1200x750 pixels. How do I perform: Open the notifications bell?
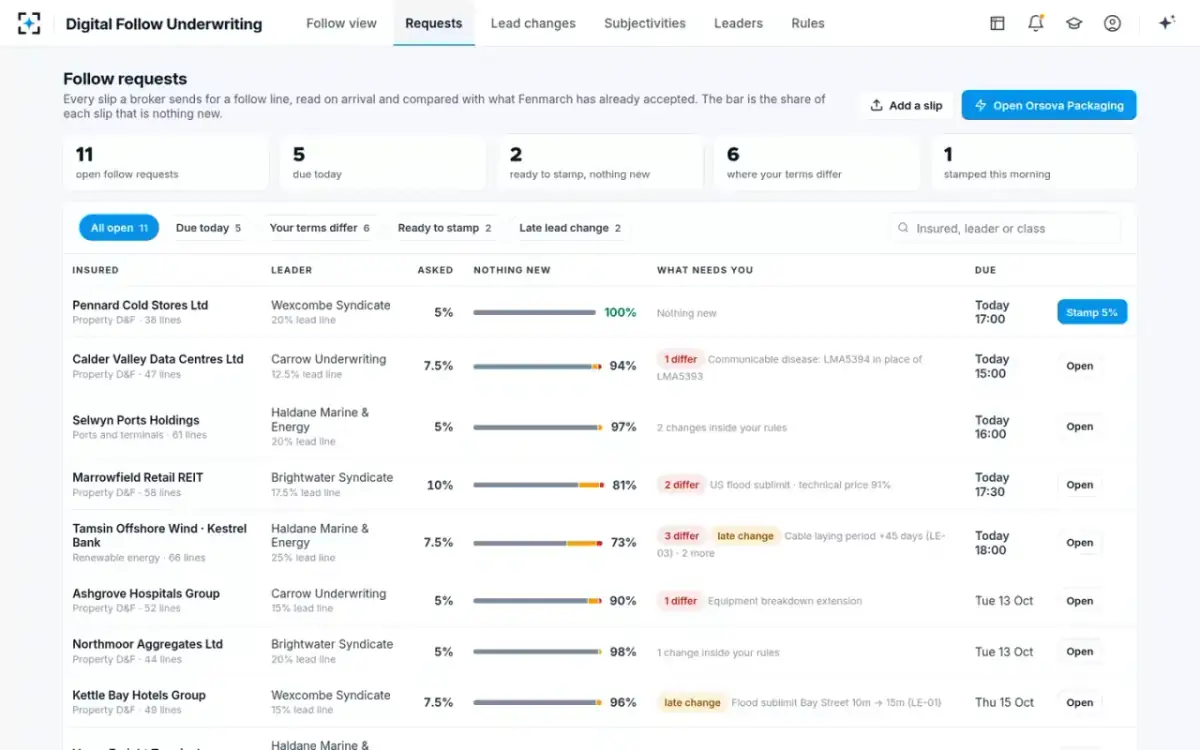[x=1036, y=23]
